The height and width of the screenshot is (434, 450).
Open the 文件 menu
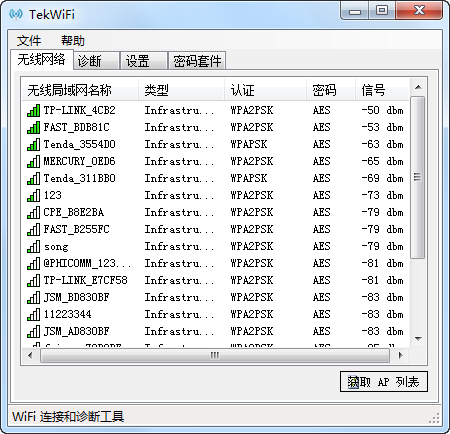tap(29, 41)
